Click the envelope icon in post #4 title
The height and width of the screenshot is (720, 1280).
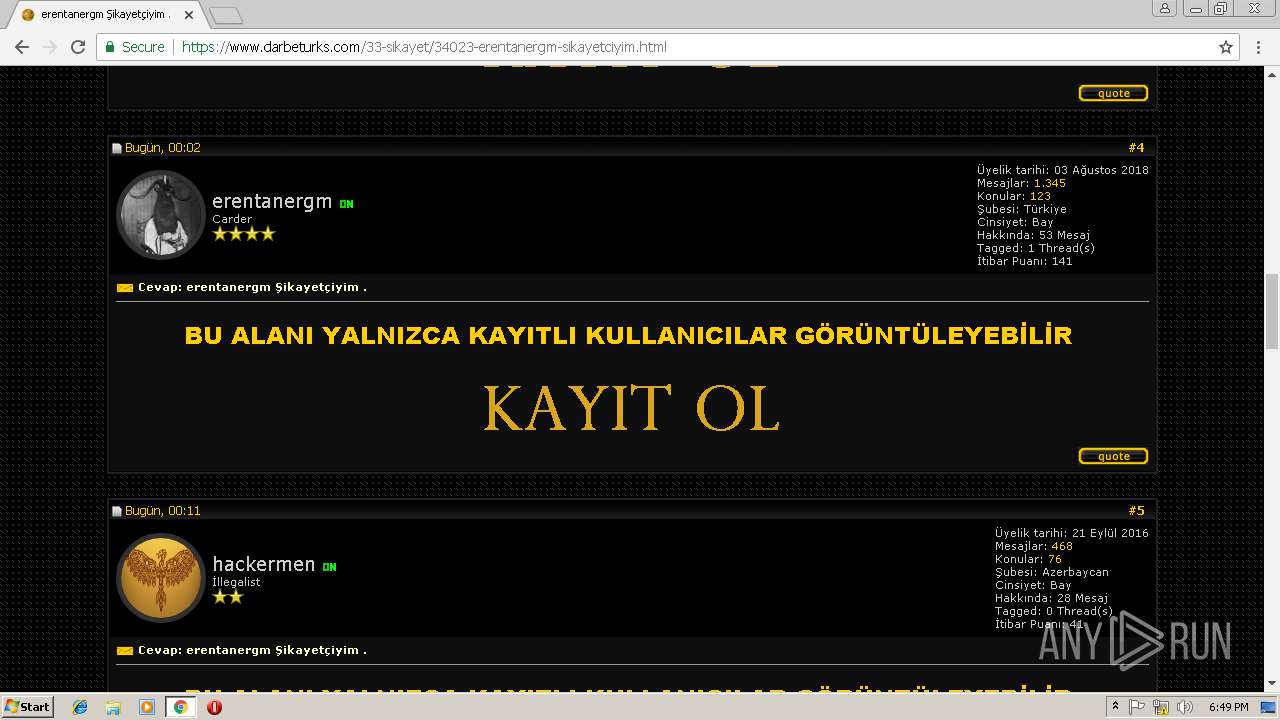point(125,288)
